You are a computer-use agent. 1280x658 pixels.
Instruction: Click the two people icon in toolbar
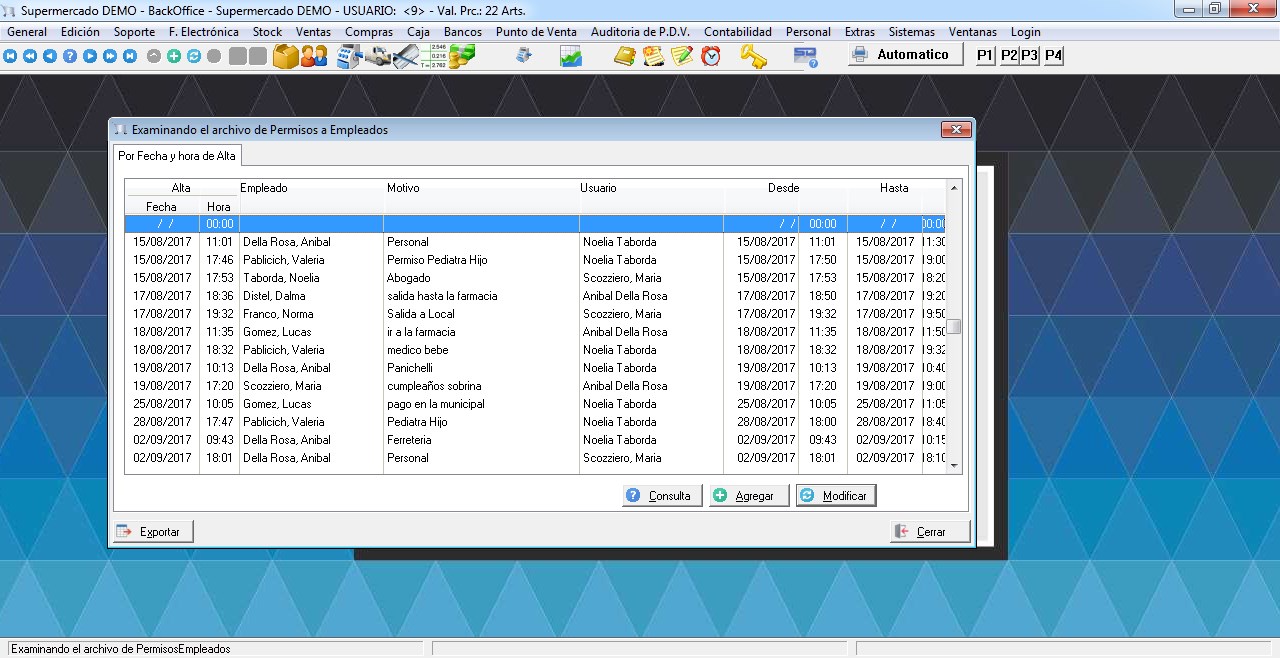tap(314, 56)
